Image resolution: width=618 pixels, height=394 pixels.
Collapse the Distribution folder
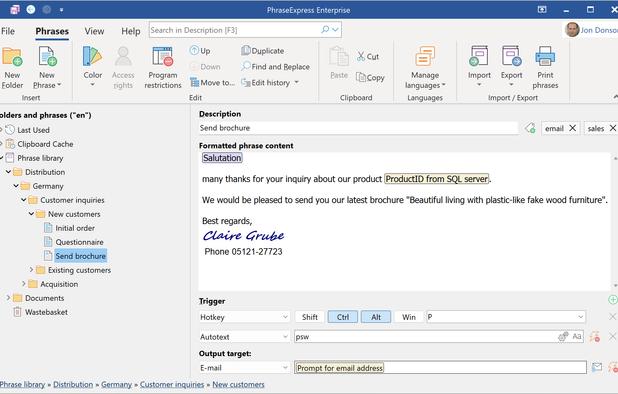[8, 172]
